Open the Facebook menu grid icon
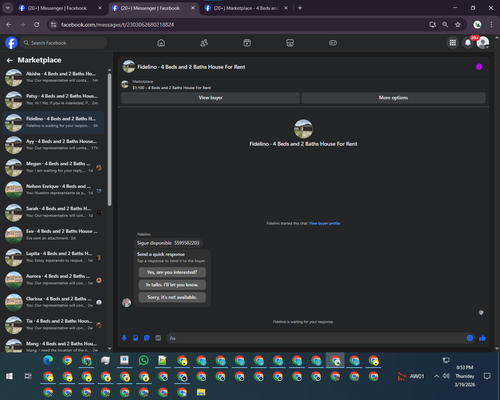The image size is (500, 400). [x=453, y=43]
